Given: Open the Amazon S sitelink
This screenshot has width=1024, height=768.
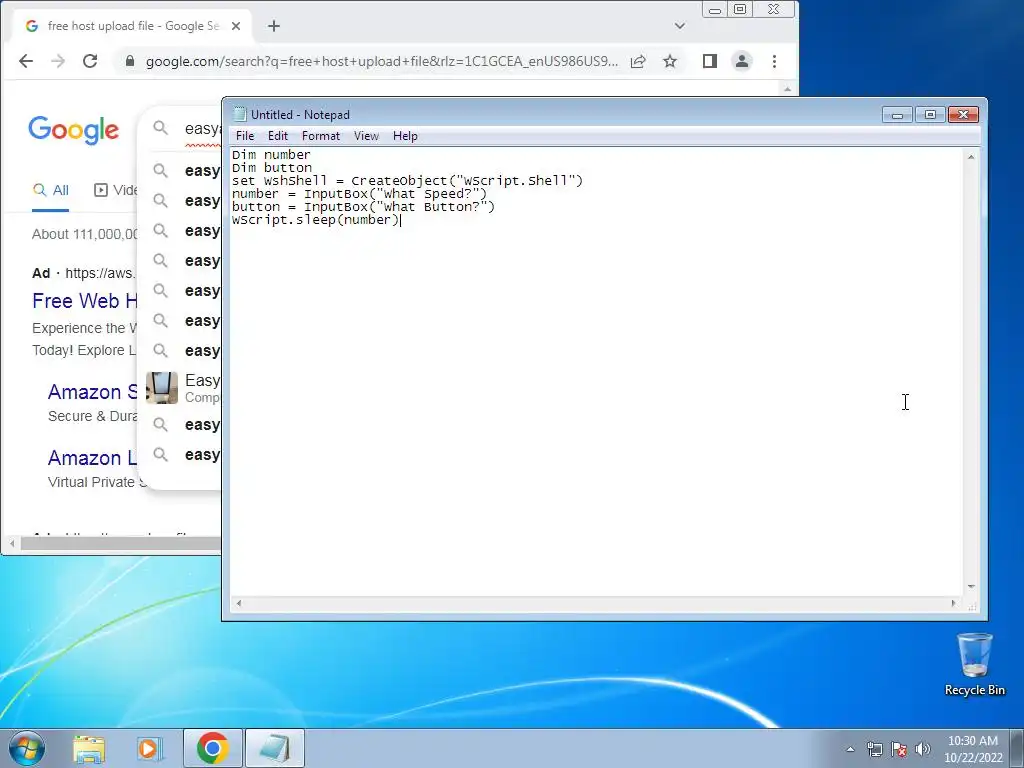Looking at the screenshot, I should pyautogui.click(x=93, y=392).
